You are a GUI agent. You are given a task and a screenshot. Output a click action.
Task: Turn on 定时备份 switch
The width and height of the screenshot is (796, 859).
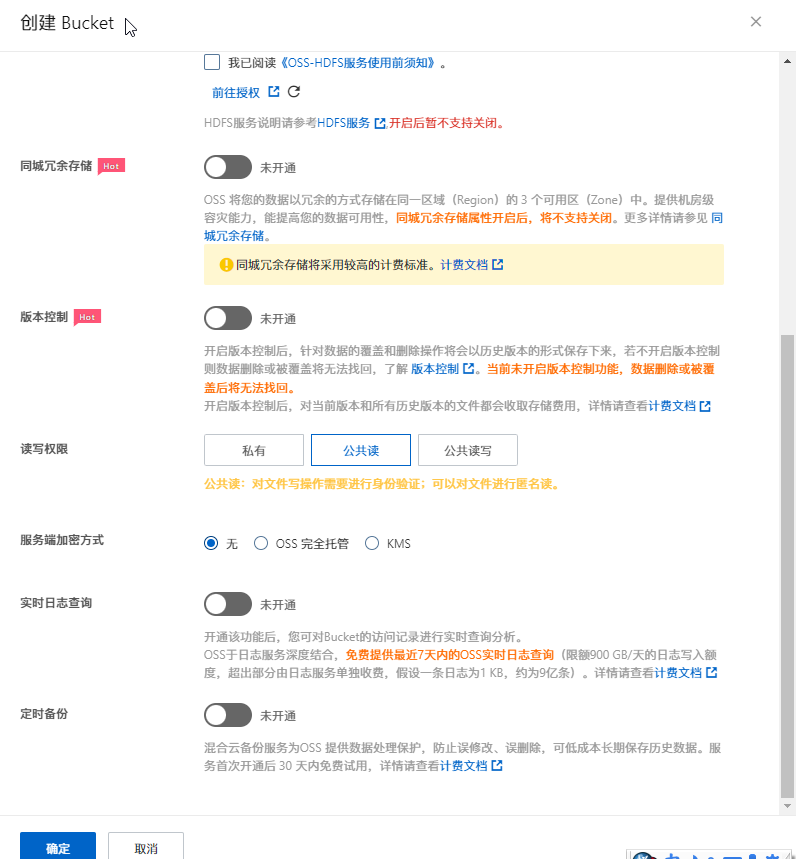pyautogui.click(x=228, y=715)
